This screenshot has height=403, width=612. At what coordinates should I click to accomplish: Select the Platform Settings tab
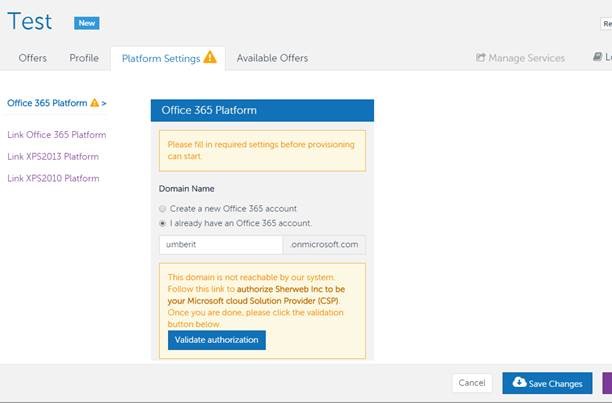(168, 59)
